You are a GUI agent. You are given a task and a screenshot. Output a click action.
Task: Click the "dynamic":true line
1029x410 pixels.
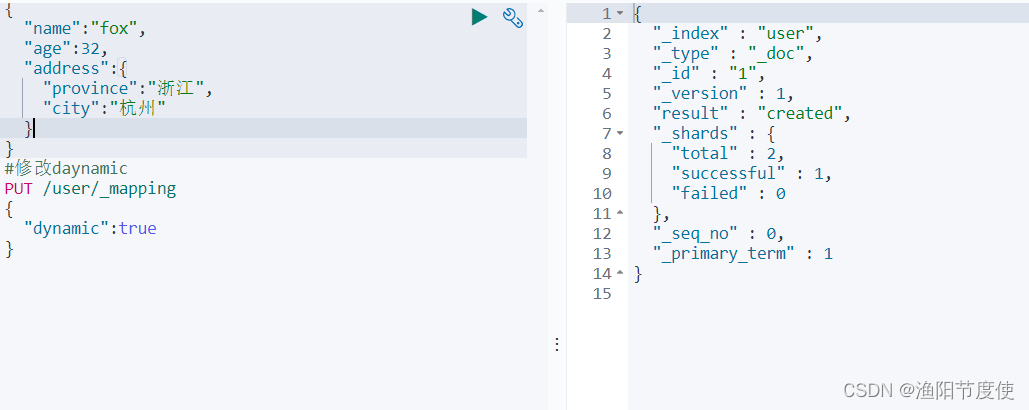pyautogui.click(x=91, y=228)
